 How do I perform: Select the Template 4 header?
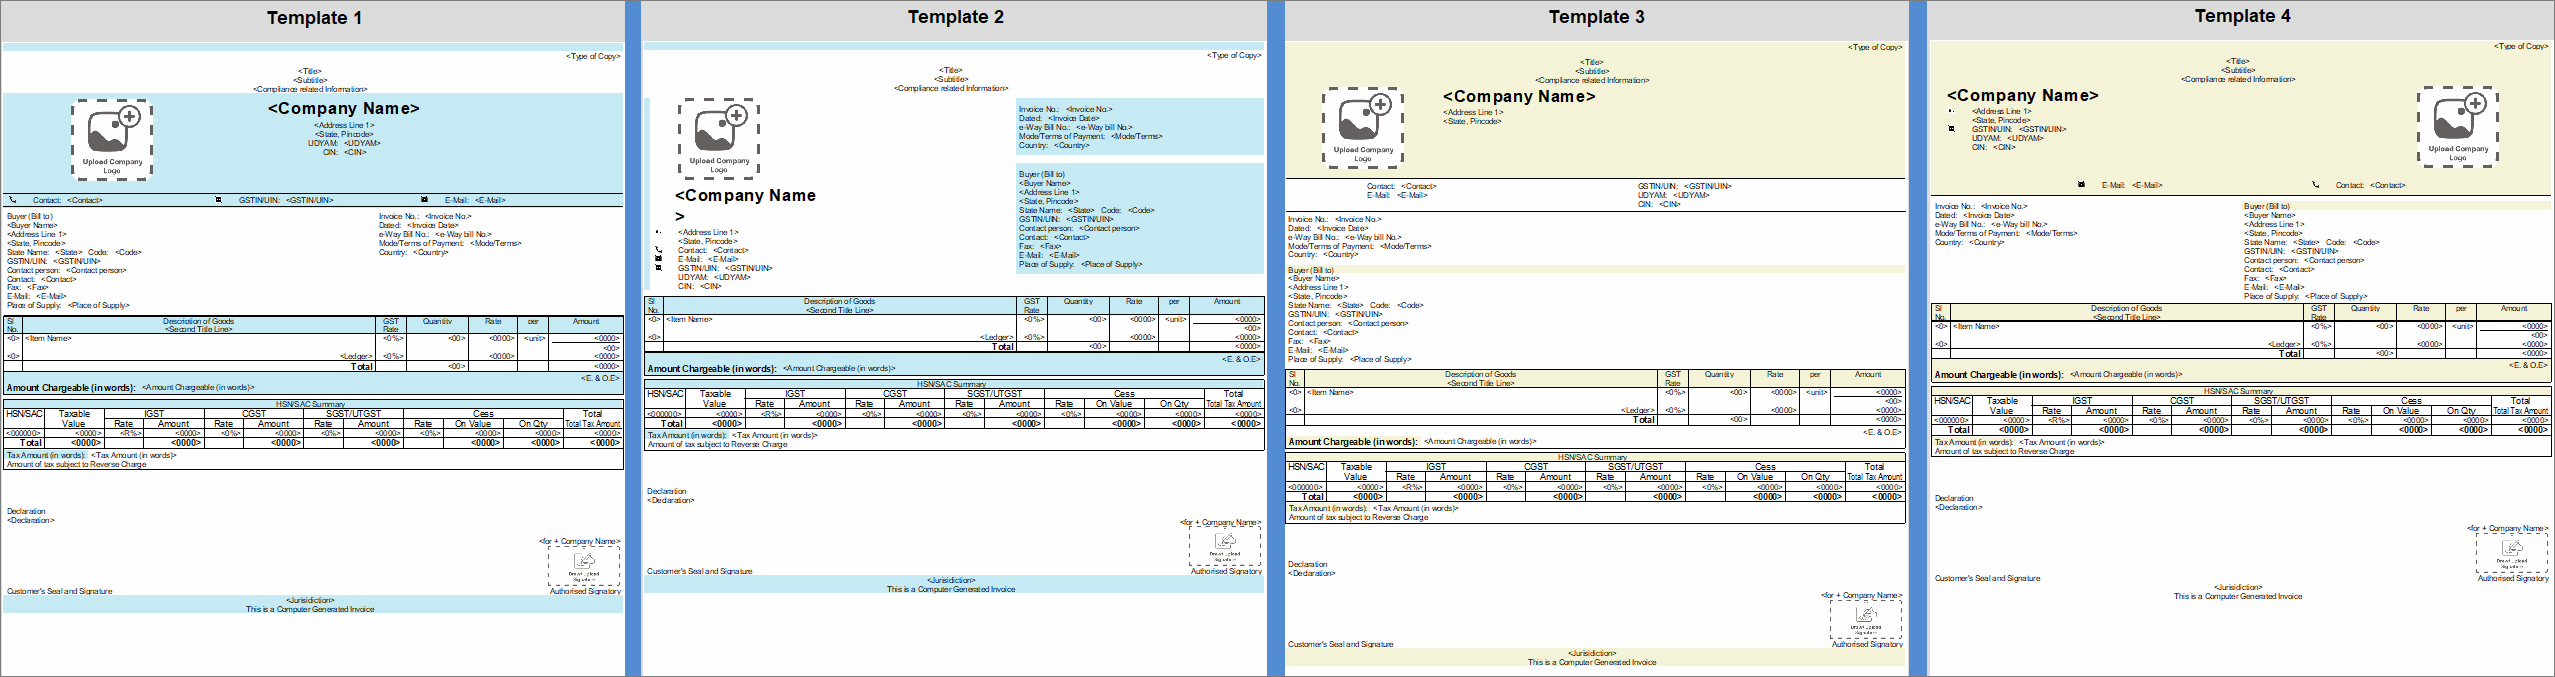click(2242, 16)
